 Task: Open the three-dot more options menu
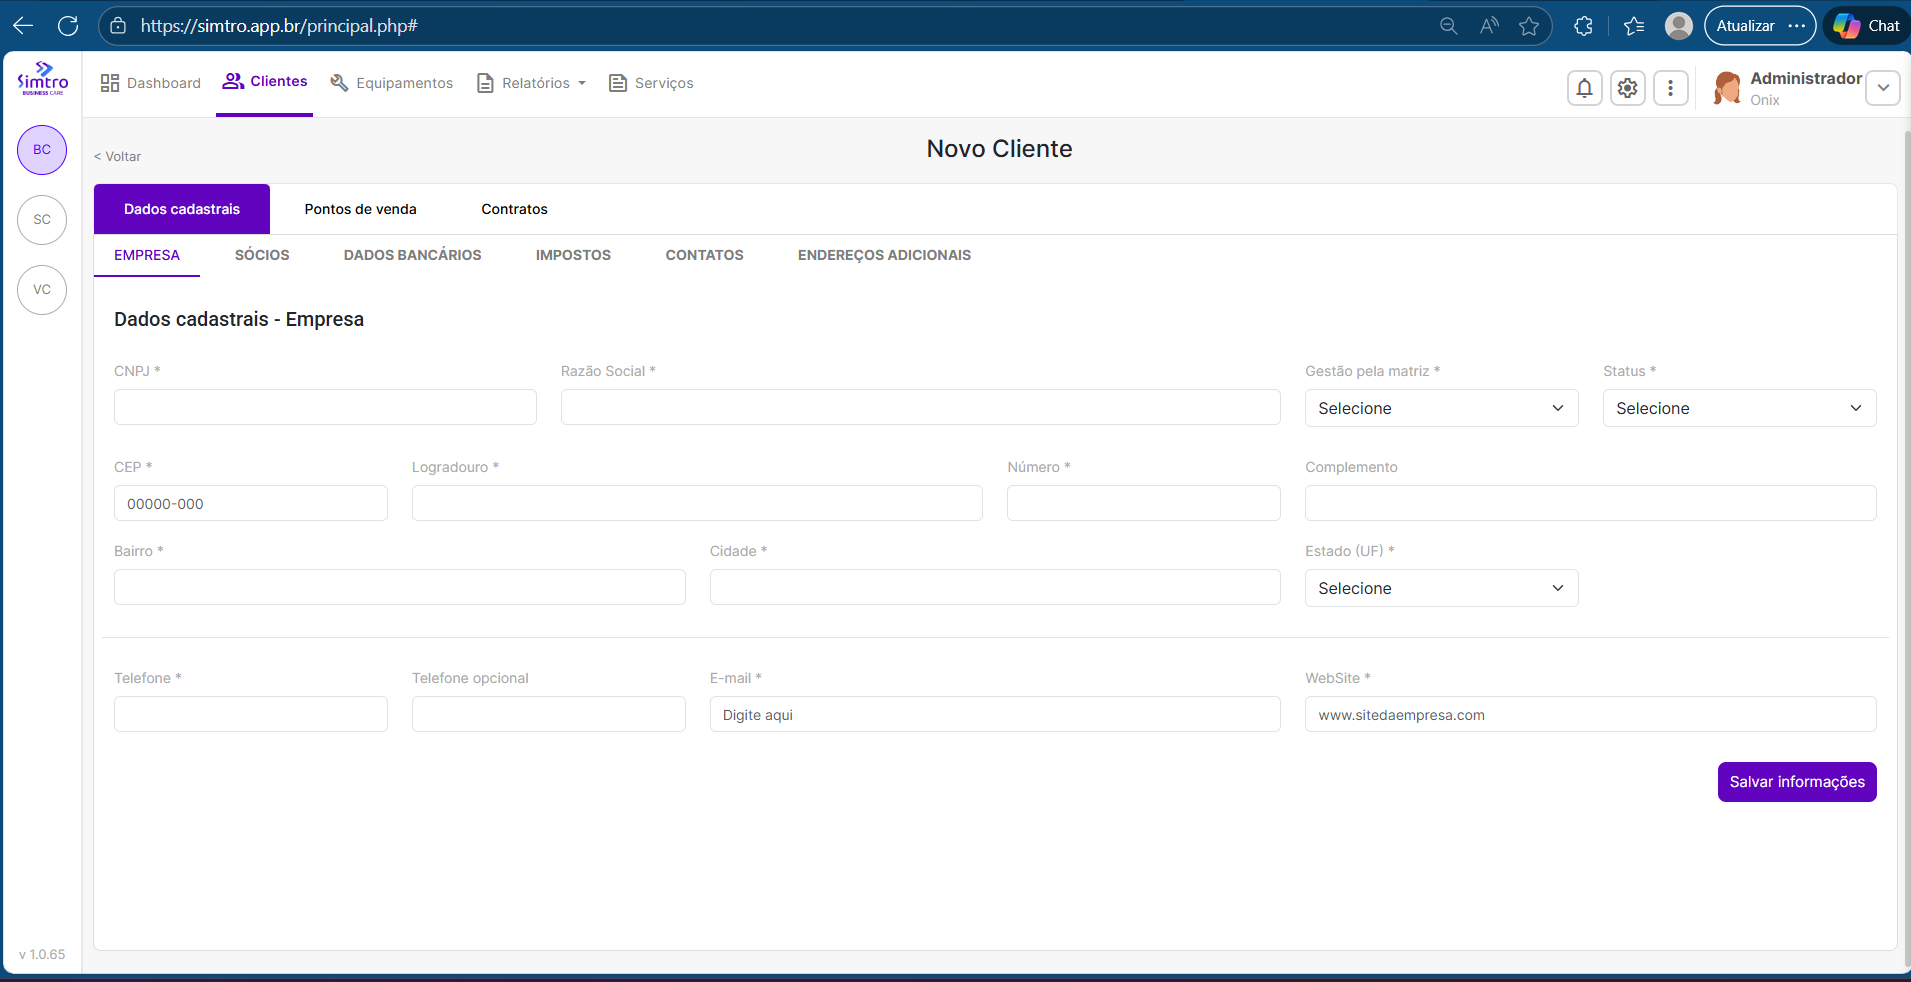pyautogui.click(x=1670, y=88)
